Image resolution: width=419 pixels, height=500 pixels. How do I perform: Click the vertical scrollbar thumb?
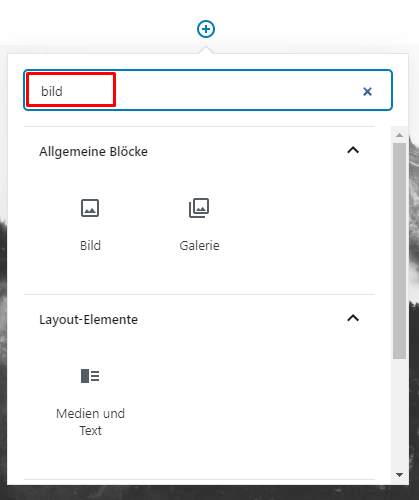click(399, 251)
